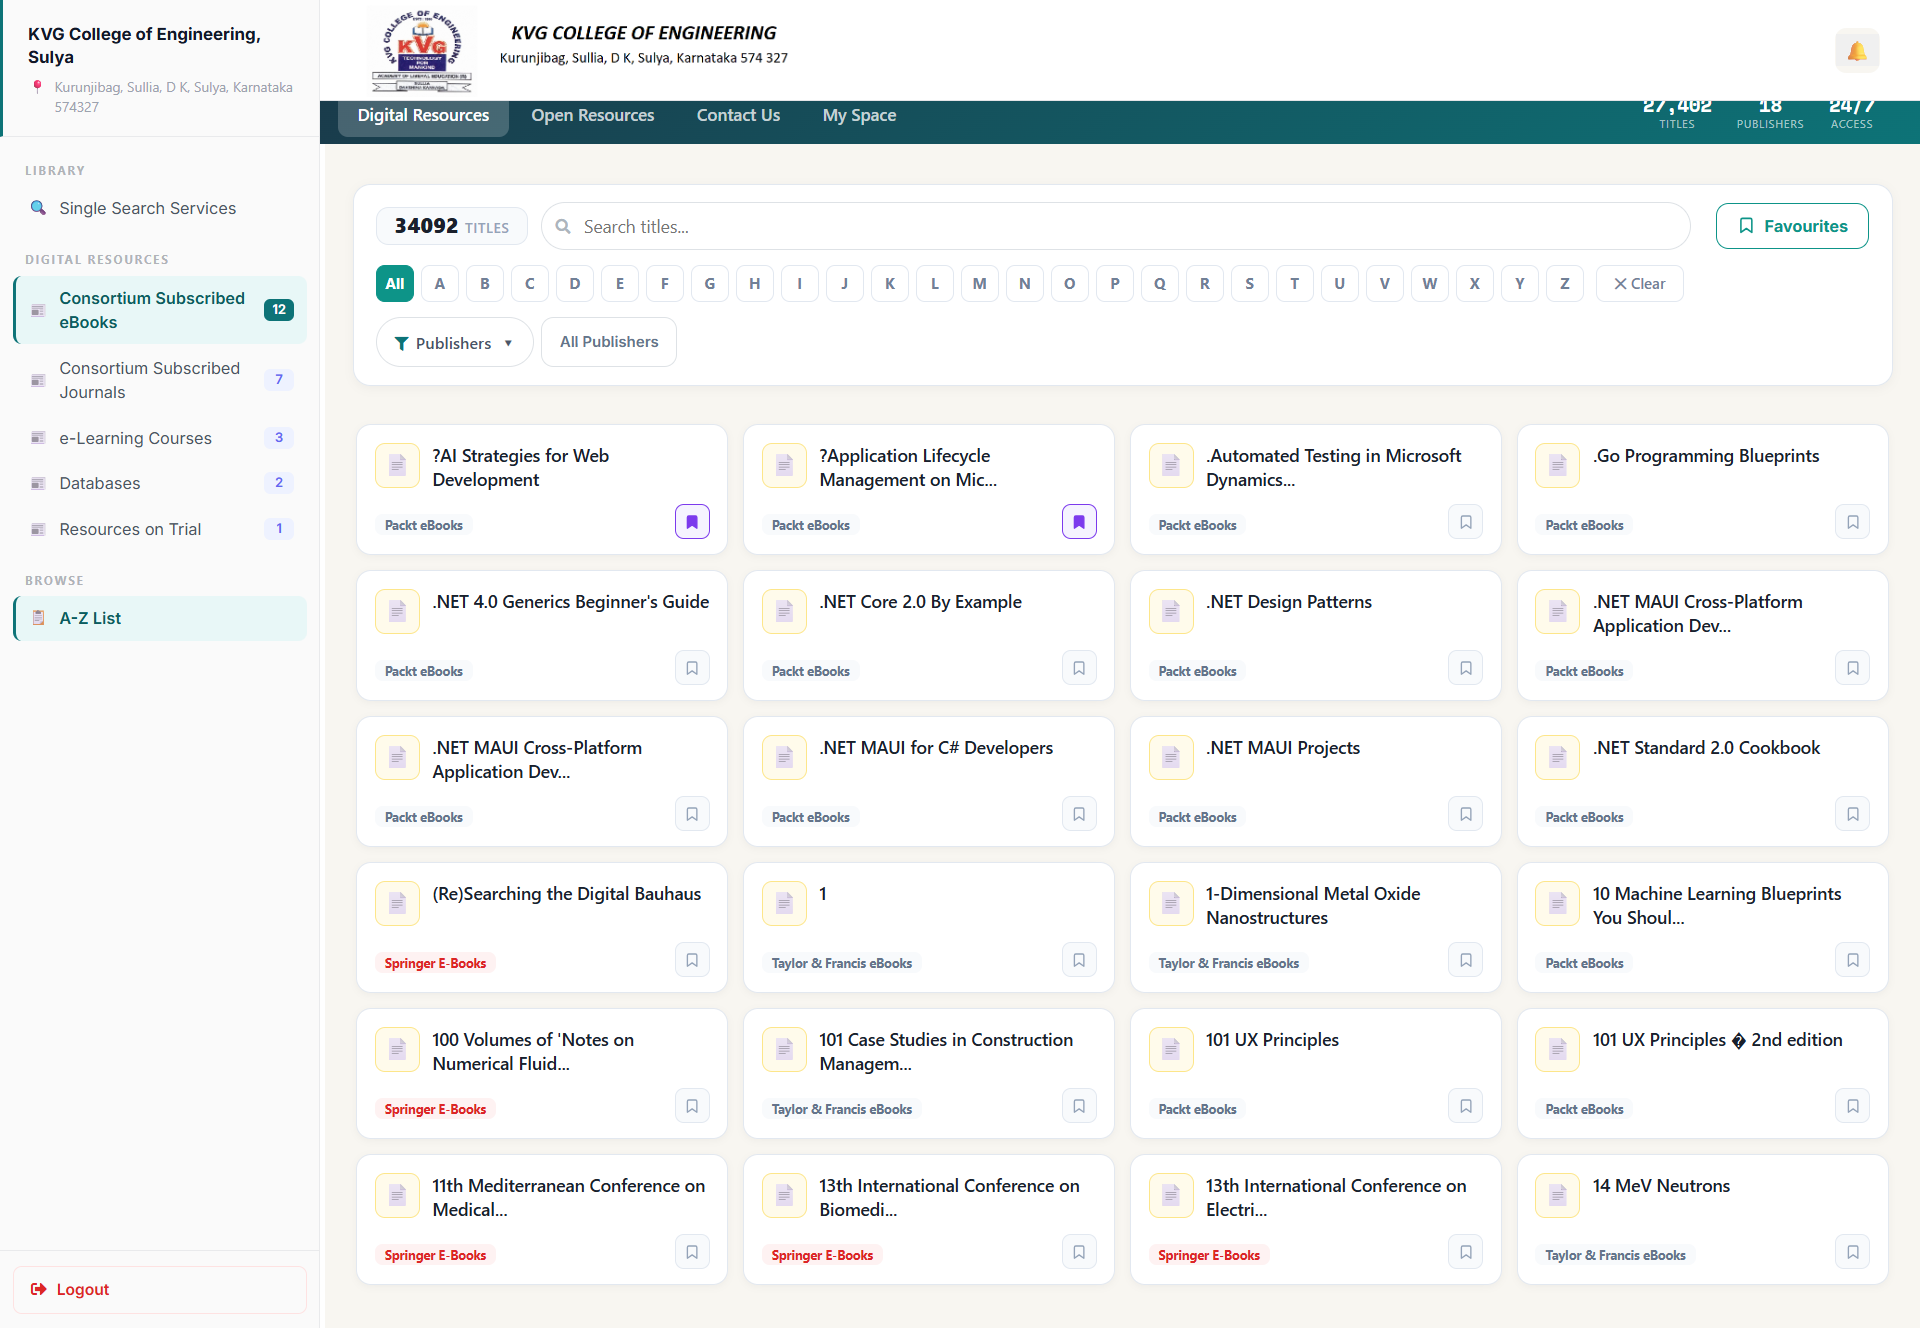The width and height of the screenshot is (1920, 1328).
Task: Remove bookmark on '?AI Strategies for Web Development'
Action: [692, 522]
